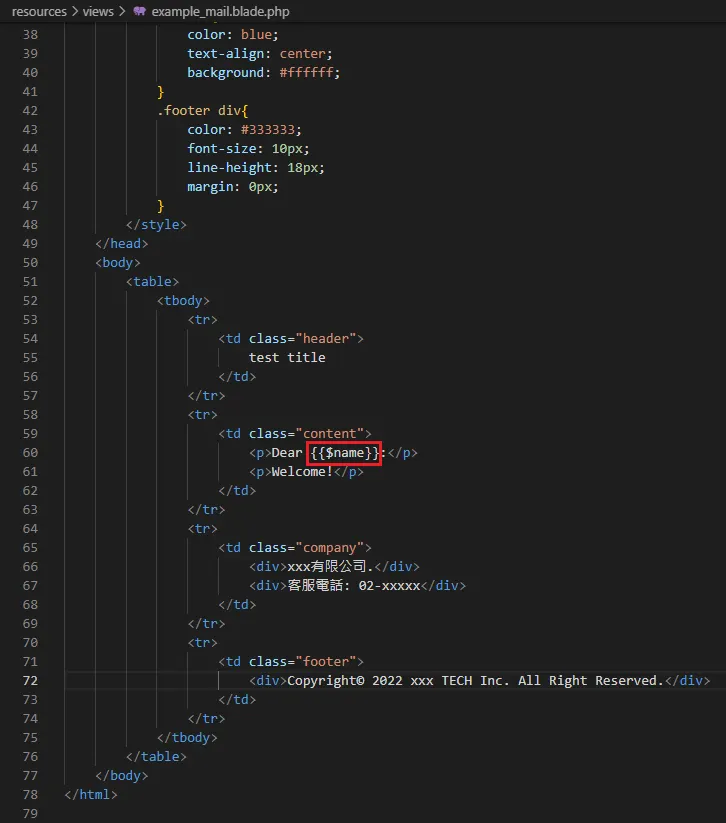
Task: Select line number 38
Action: [x=30, y=35]
